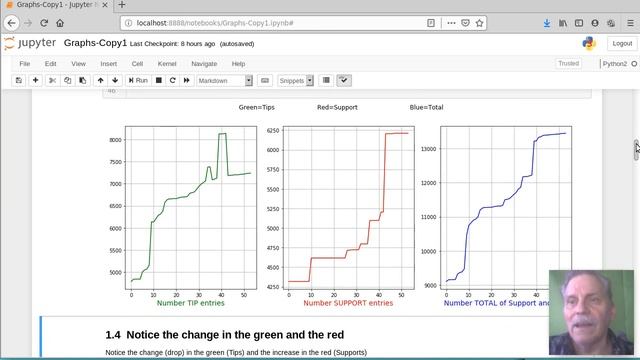Viewport: 640px width, 360px height.
Task: Toggle reader view icon in address bar
Action: point(431,23)
